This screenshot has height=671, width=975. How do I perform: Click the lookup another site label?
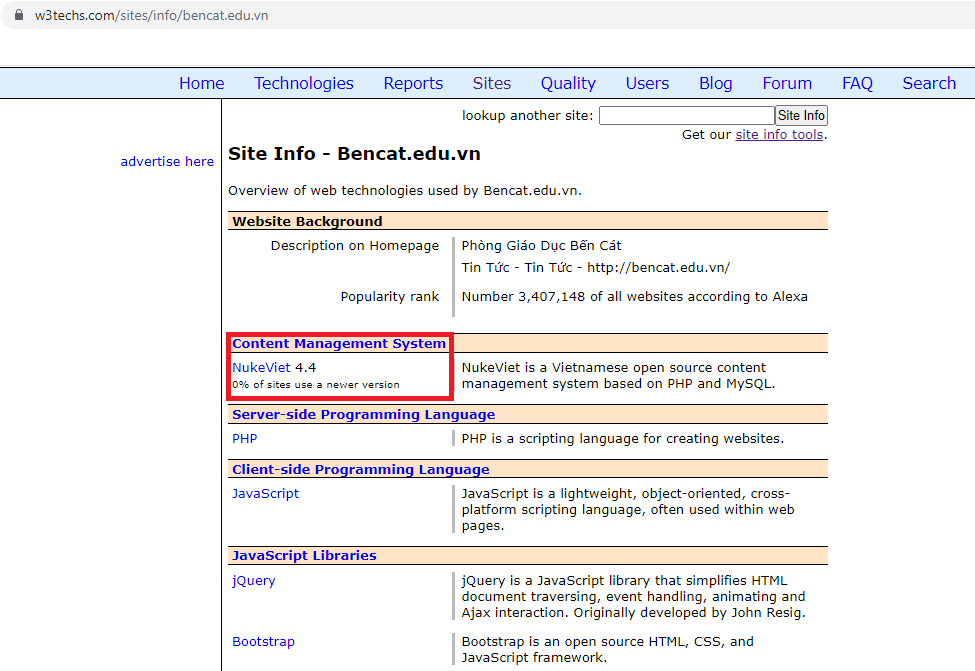coord(527,116)
